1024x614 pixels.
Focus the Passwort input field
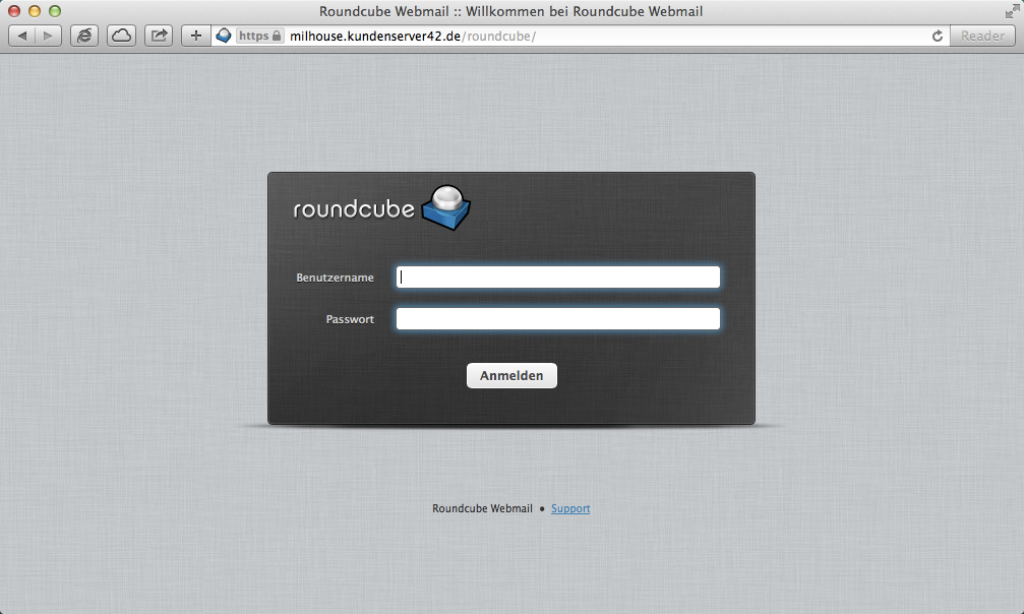(558, 319)
